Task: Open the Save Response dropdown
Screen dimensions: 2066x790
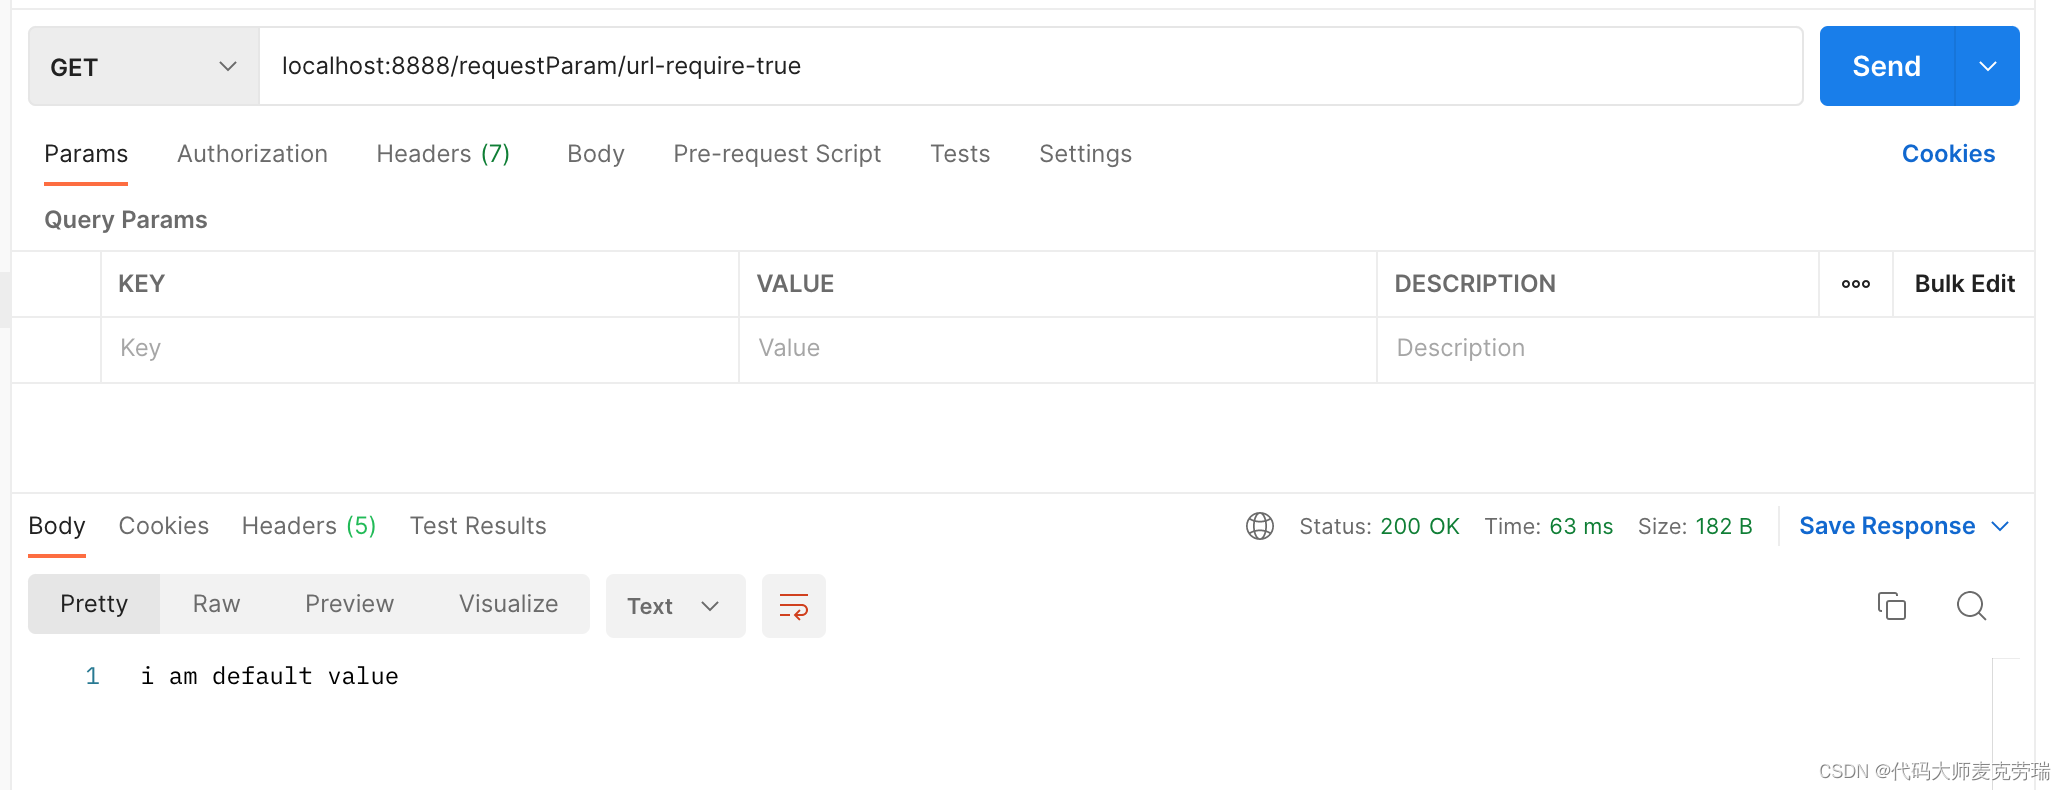Action: coord(1904,526)
